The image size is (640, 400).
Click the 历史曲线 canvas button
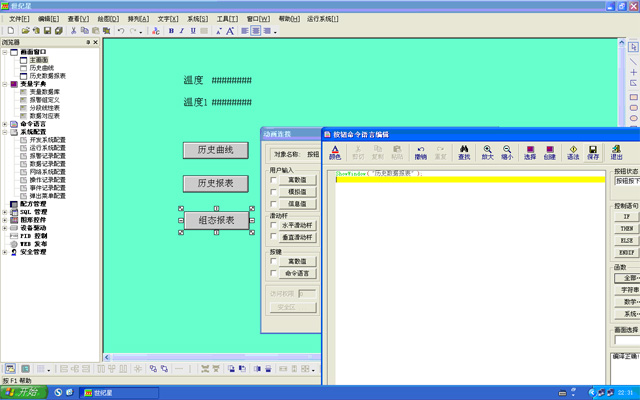(216, 150)
